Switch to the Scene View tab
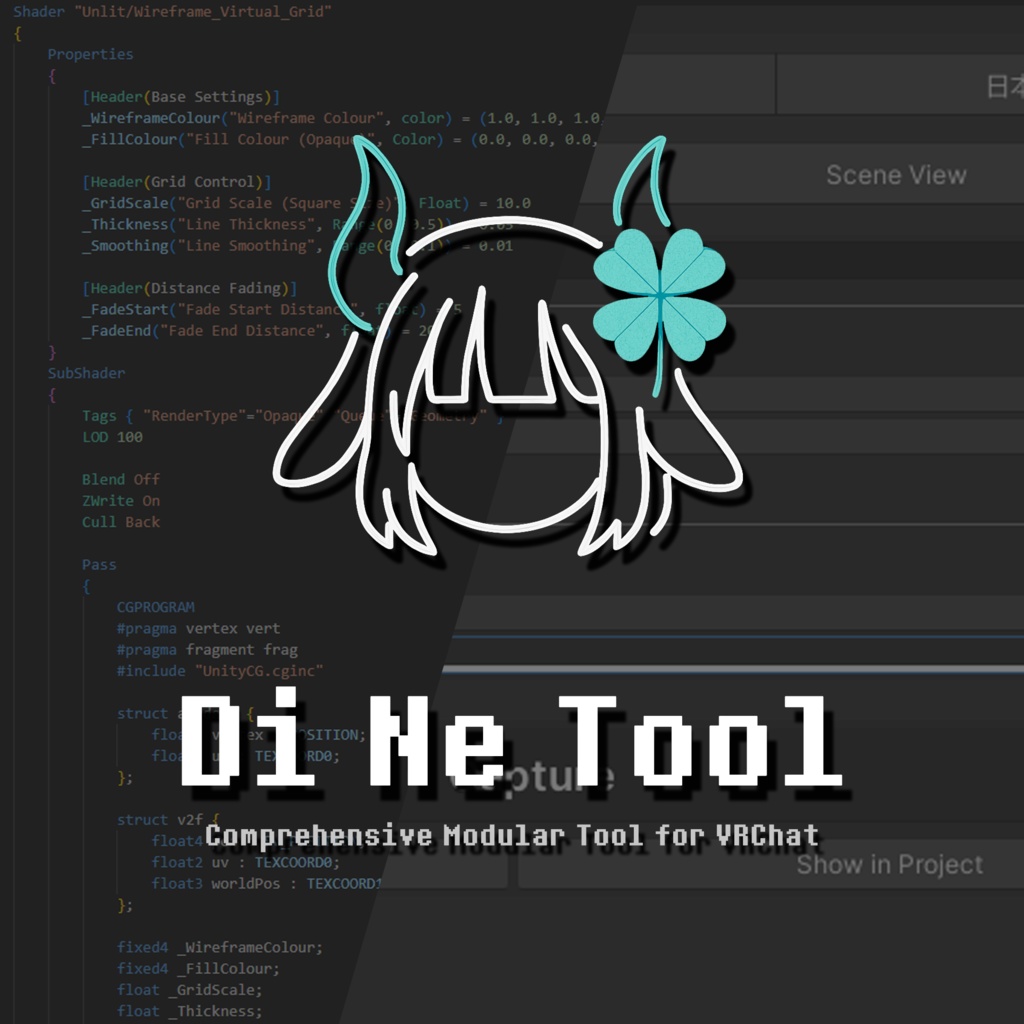 (x=895, y=174)
